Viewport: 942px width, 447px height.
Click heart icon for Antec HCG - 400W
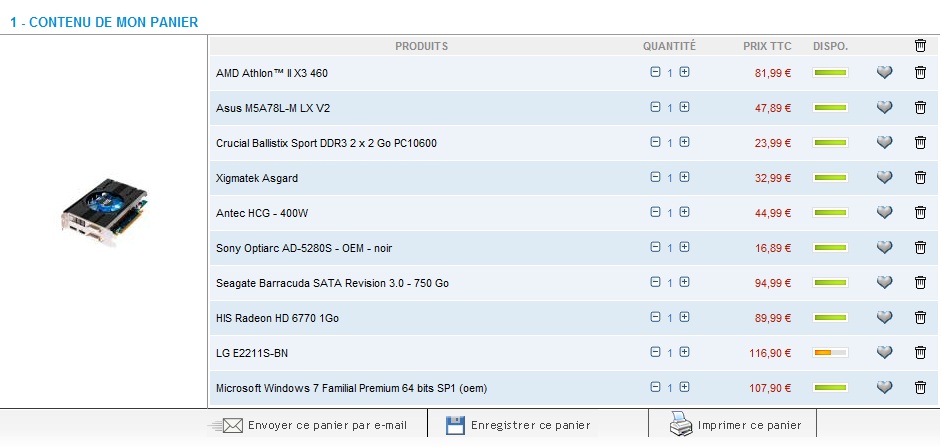tap(884, 213)
